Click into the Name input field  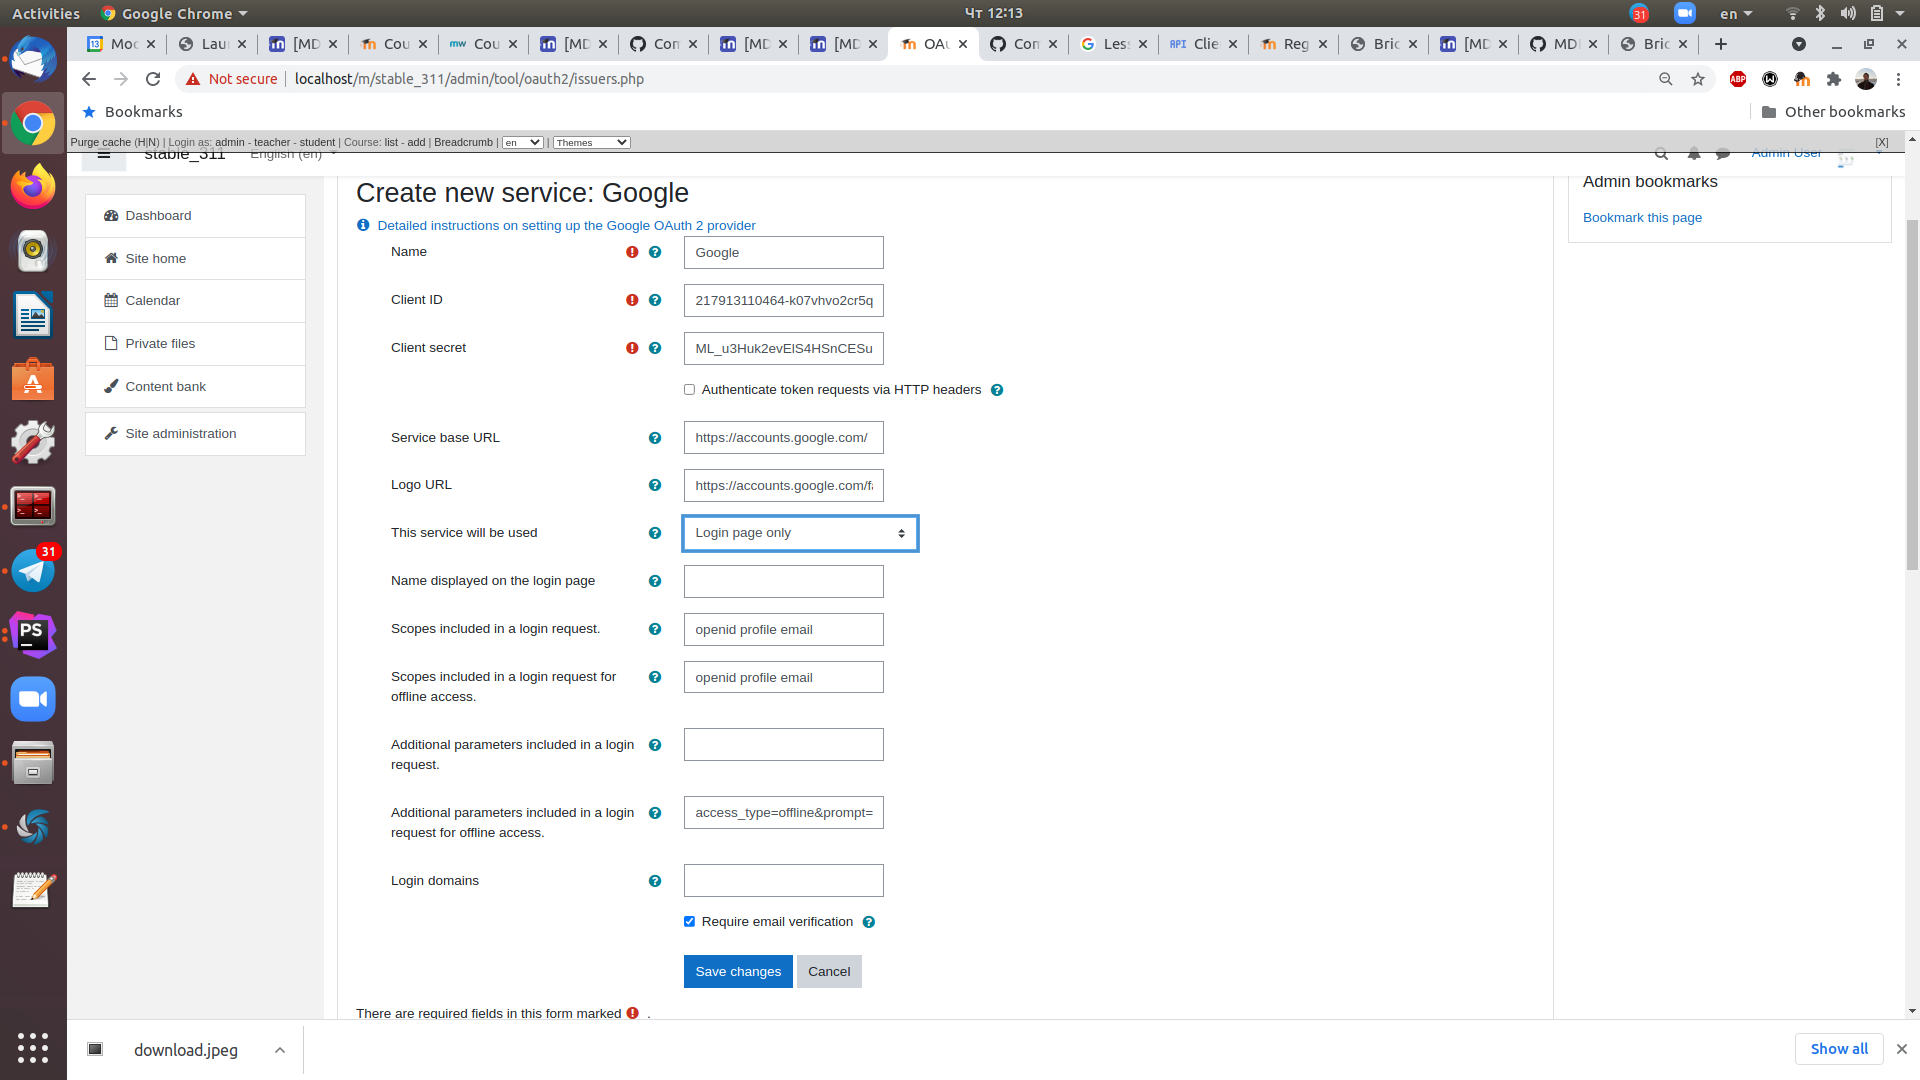[784, 253]
